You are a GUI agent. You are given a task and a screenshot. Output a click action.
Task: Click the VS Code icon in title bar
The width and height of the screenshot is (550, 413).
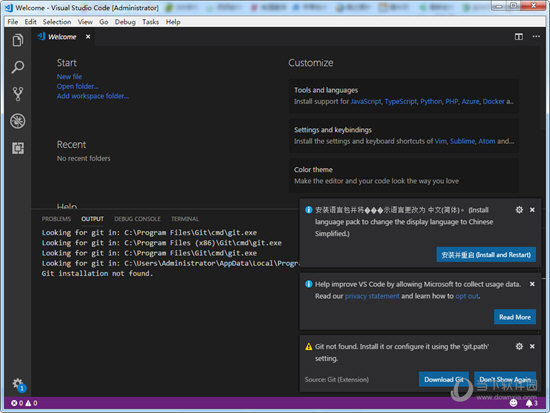9,7
